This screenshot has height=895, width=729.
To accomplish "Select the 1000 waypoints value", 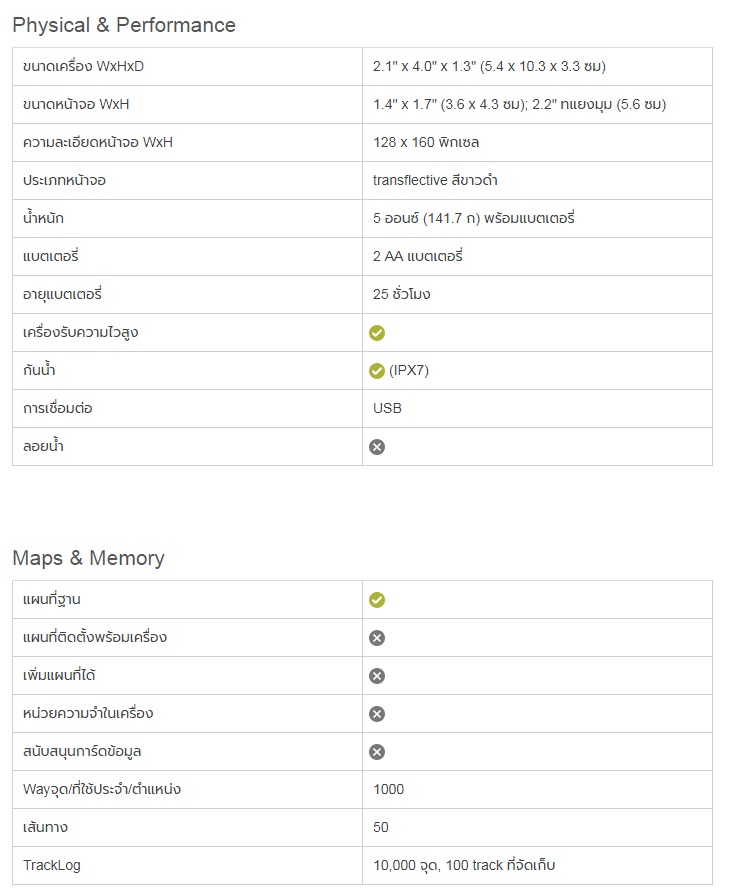I will (x=389, y=789).
